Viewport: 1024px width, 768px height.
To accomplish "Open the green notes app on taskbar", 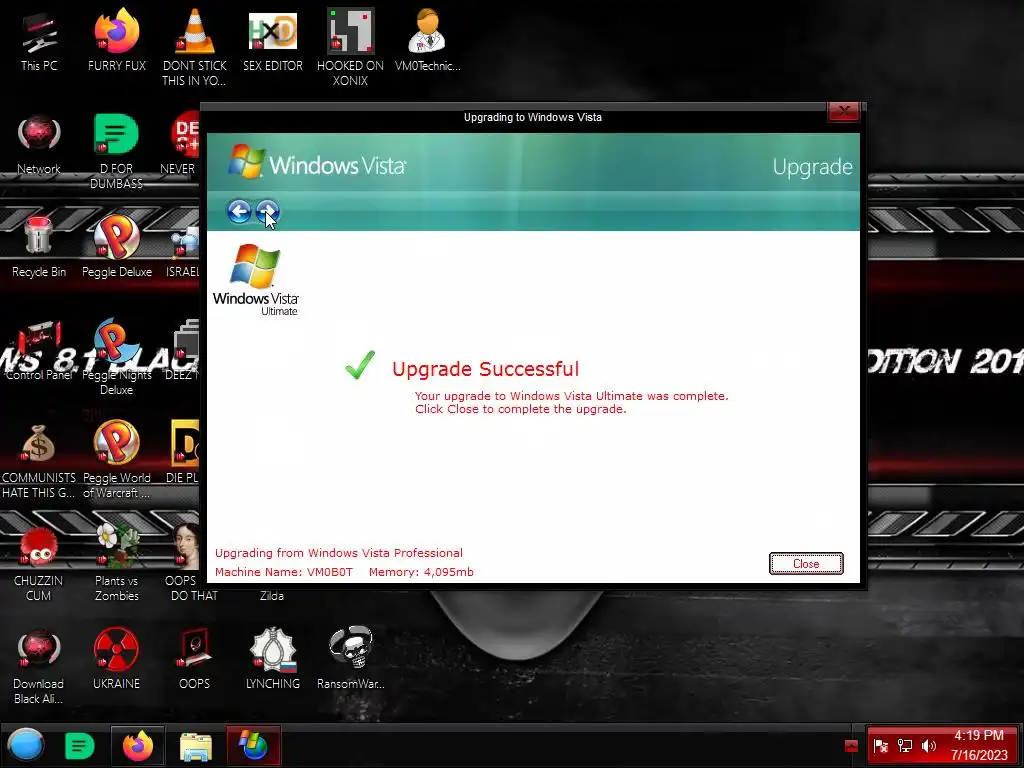I will pos(80,746).
